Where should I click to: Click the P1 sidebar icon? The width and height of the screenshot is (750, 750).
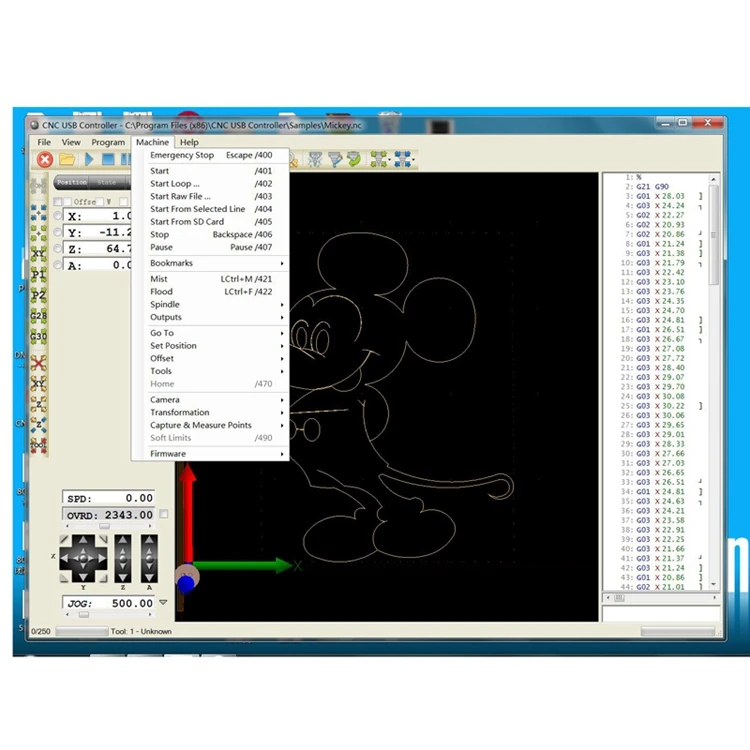click(39, 275)
